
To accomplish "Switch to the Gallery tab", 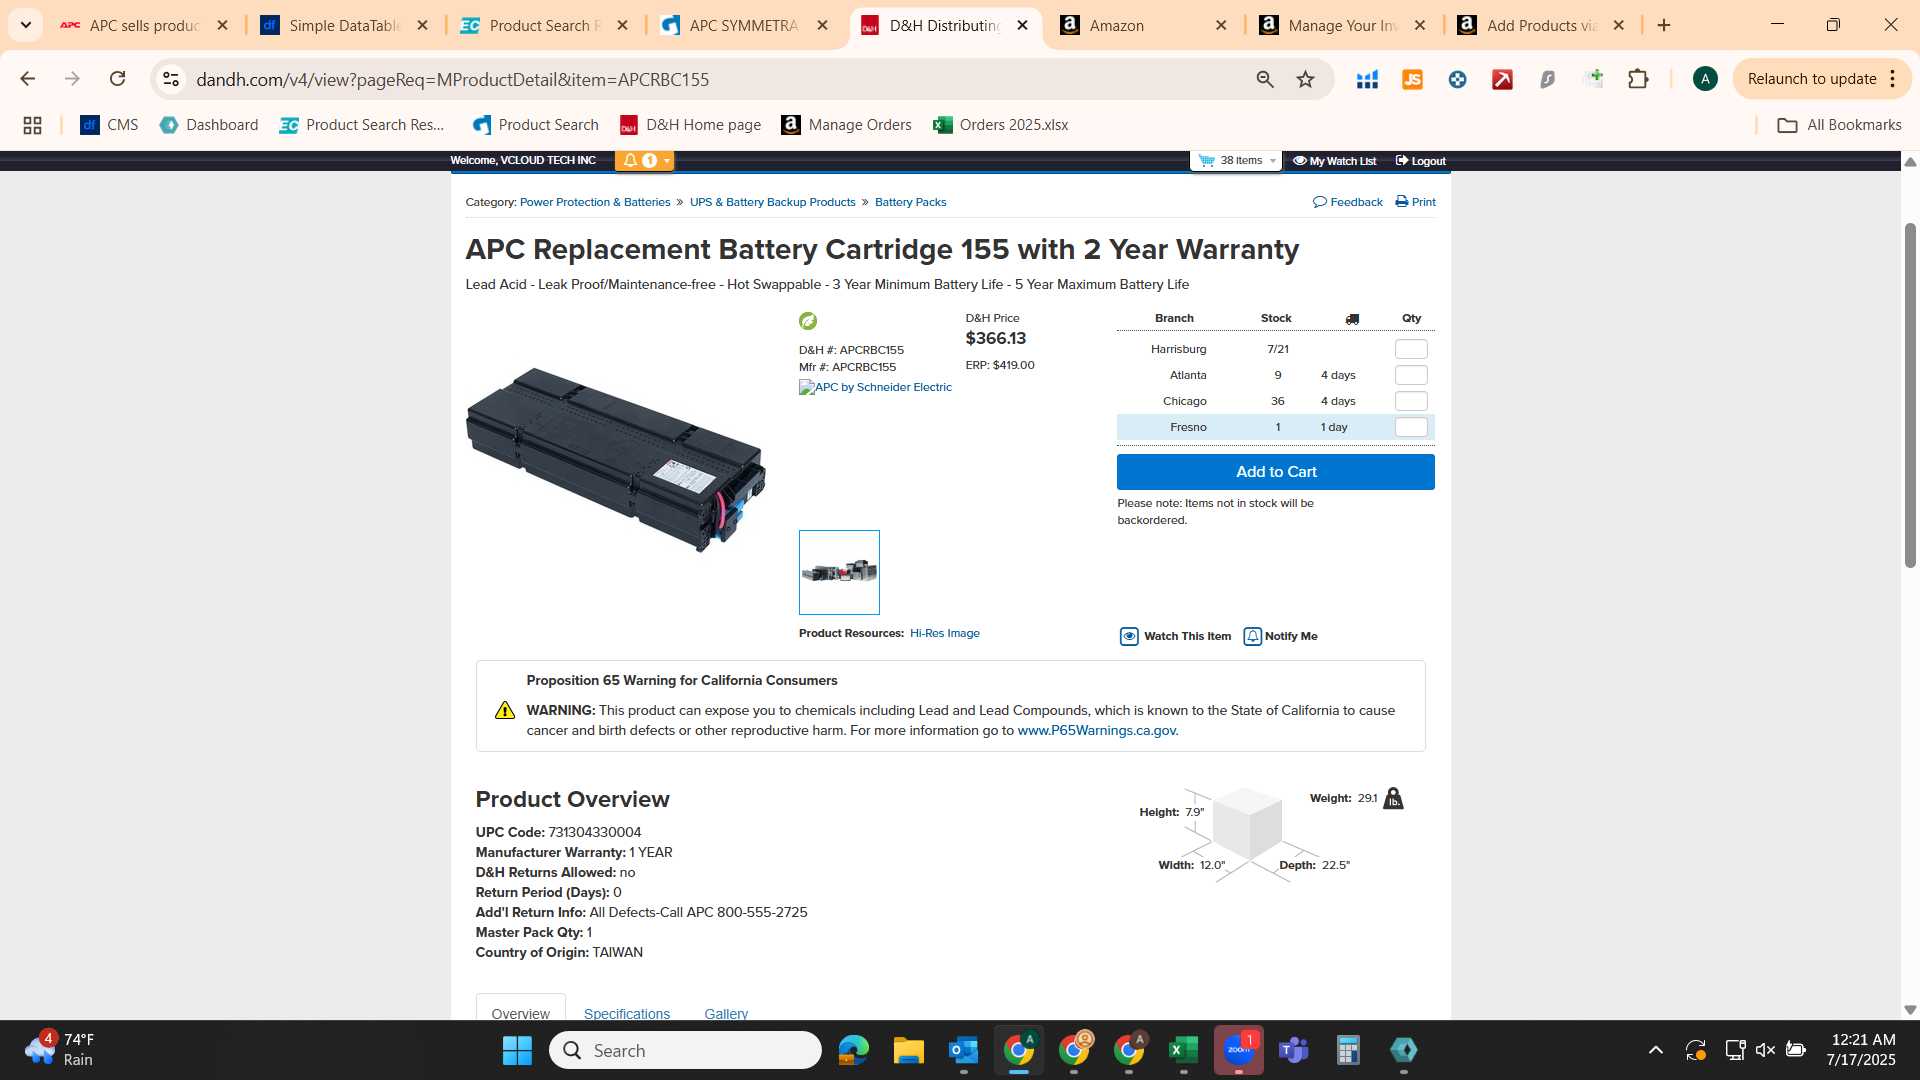I will pyautogui.click(x=726, y=1013).
